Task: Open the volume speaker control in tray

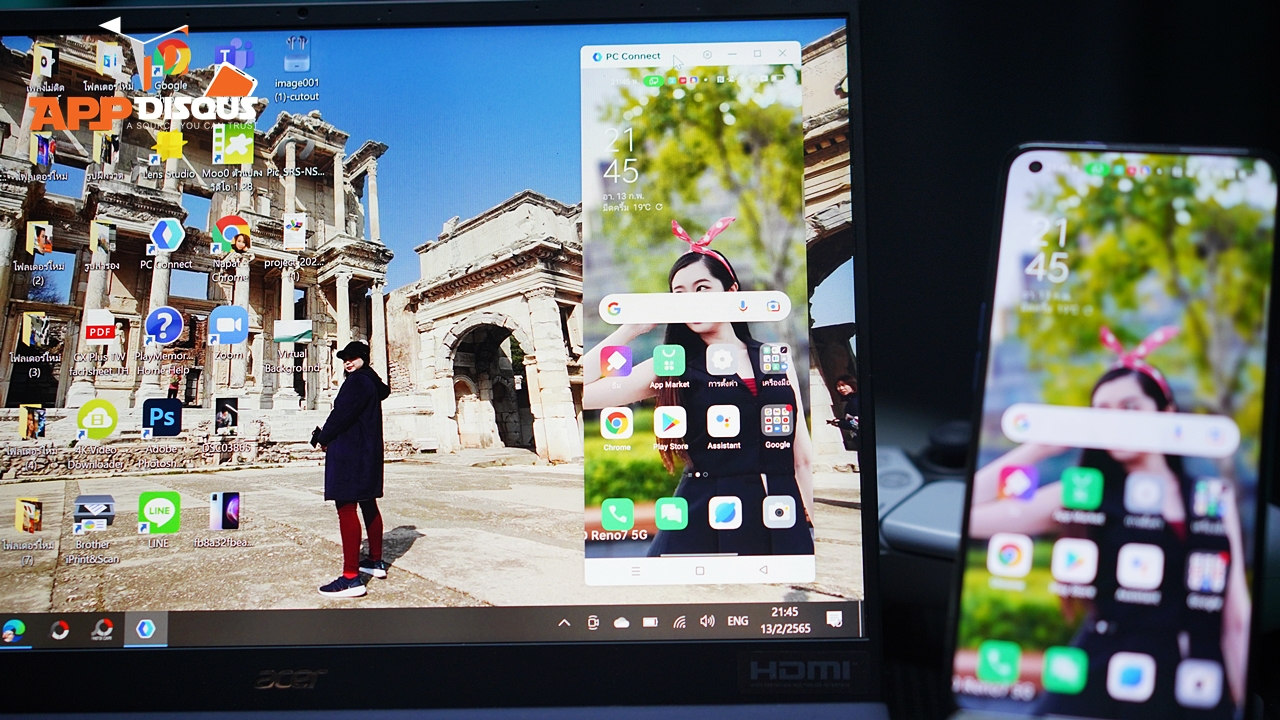Action: (707, 621)
